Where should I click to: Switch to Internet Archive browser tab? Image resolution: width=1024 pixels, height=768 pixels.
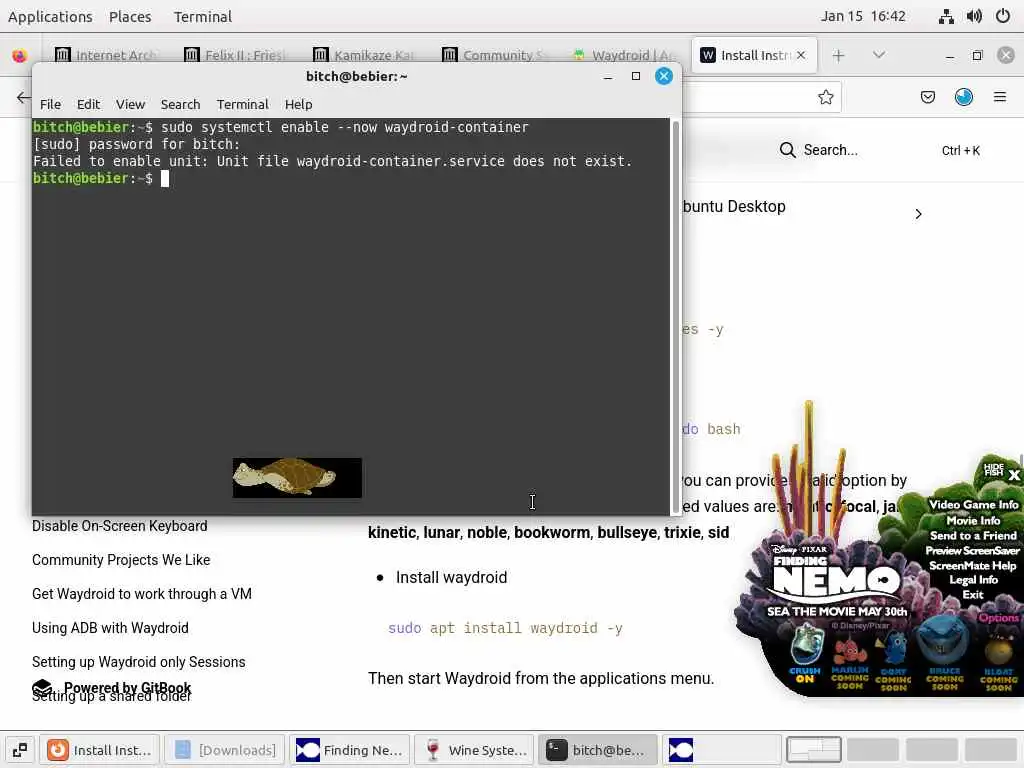pyautogui.click(x=106, y=55)
